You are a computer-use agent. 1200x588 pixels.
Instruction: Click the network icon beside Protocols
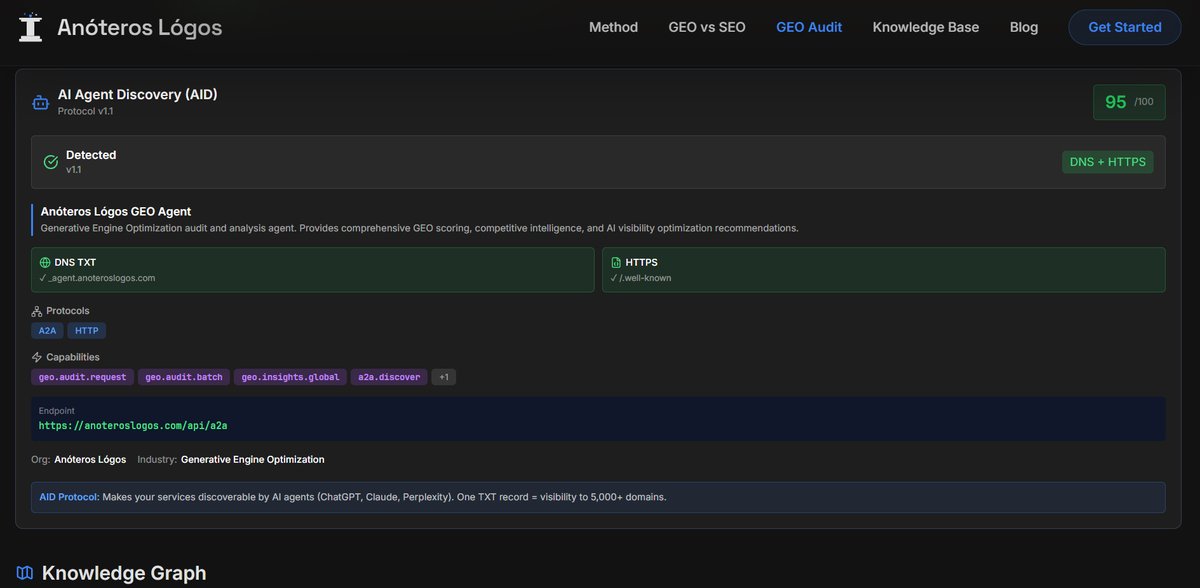(37, 311)
